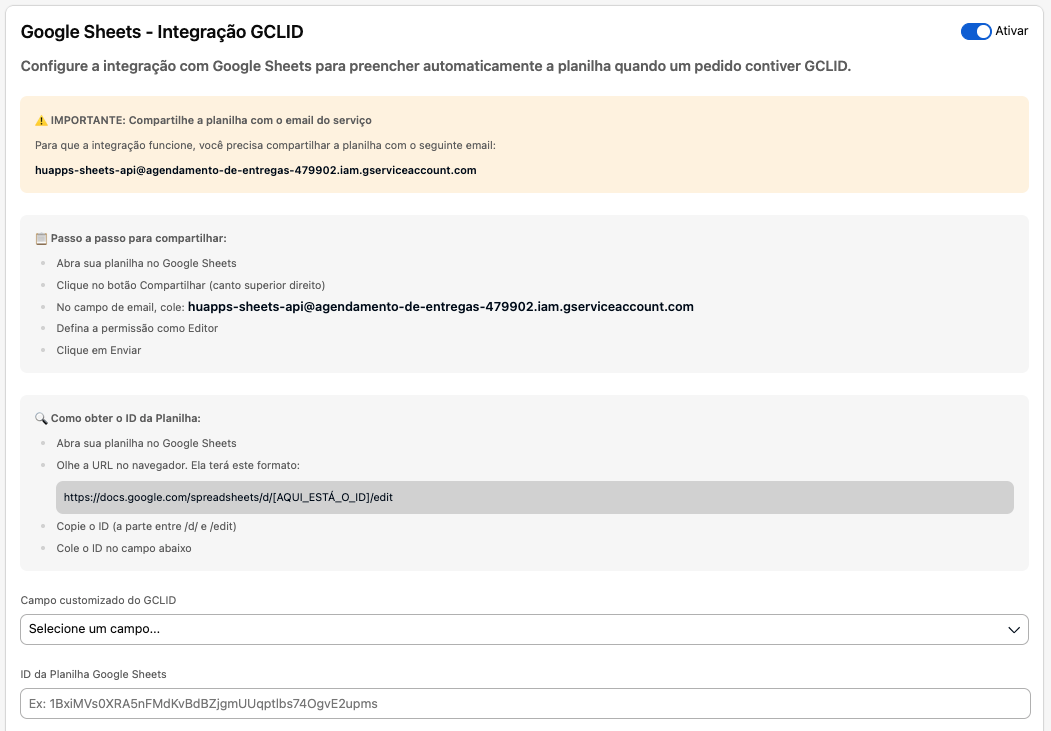Screen dimensions: 1051x731
Task: Click the Google Sheets - Integração GCLID heading
Action: [162, 31]
